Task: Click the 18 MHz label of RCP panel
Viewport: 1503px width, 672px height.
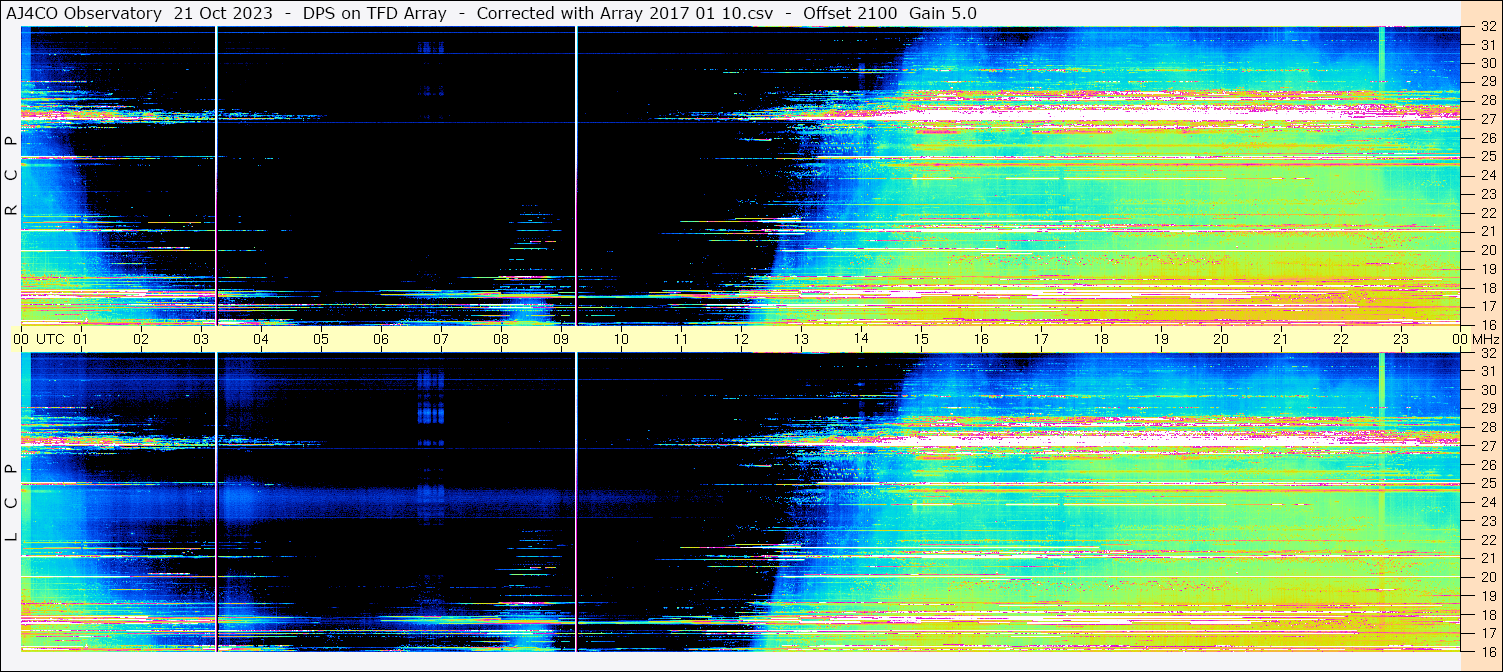Action: [1487, 287]
